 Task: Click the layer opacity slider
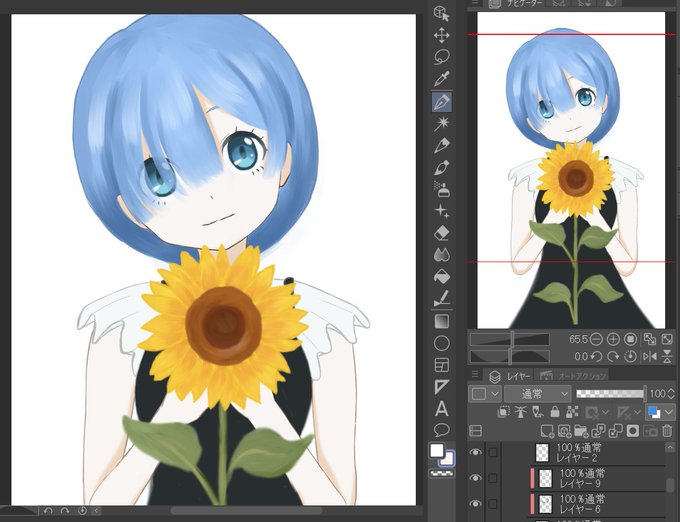coord(611,394)
